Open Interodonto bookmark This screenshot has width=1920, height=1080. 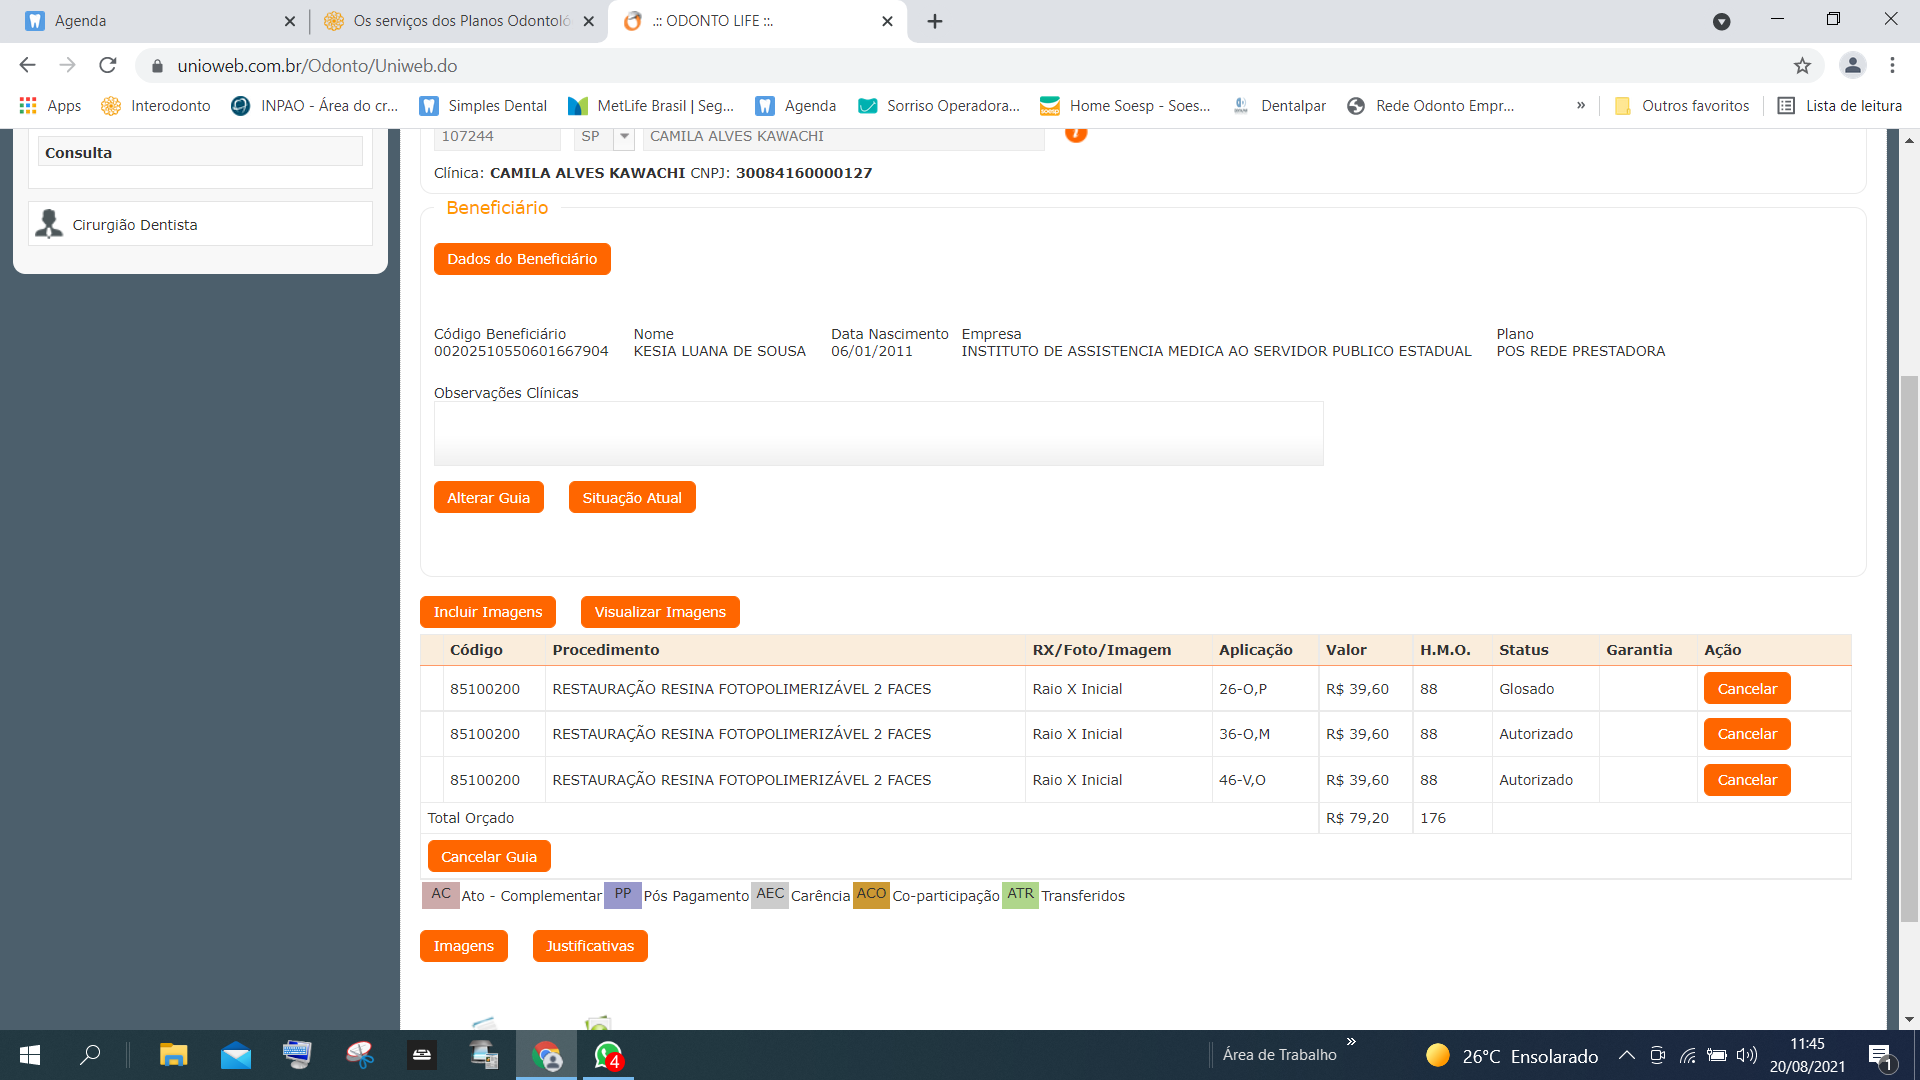tap(156, 106)
